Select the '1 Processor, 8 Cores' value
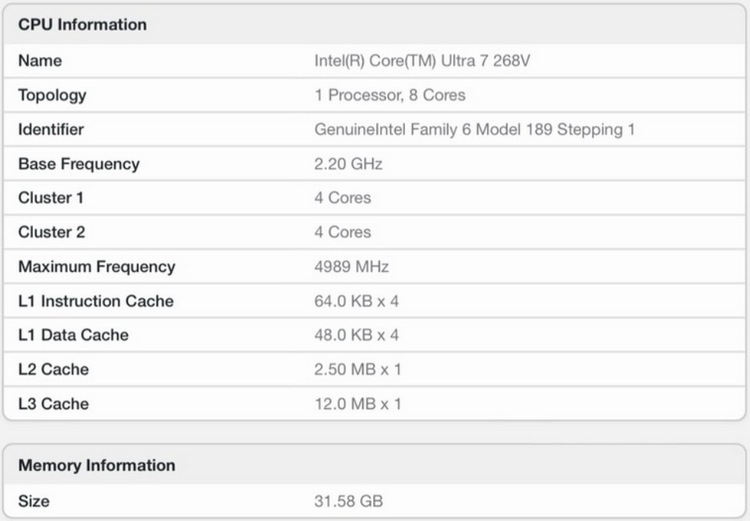The width and height of the screenshot is (750, 521). click(390, 96)
